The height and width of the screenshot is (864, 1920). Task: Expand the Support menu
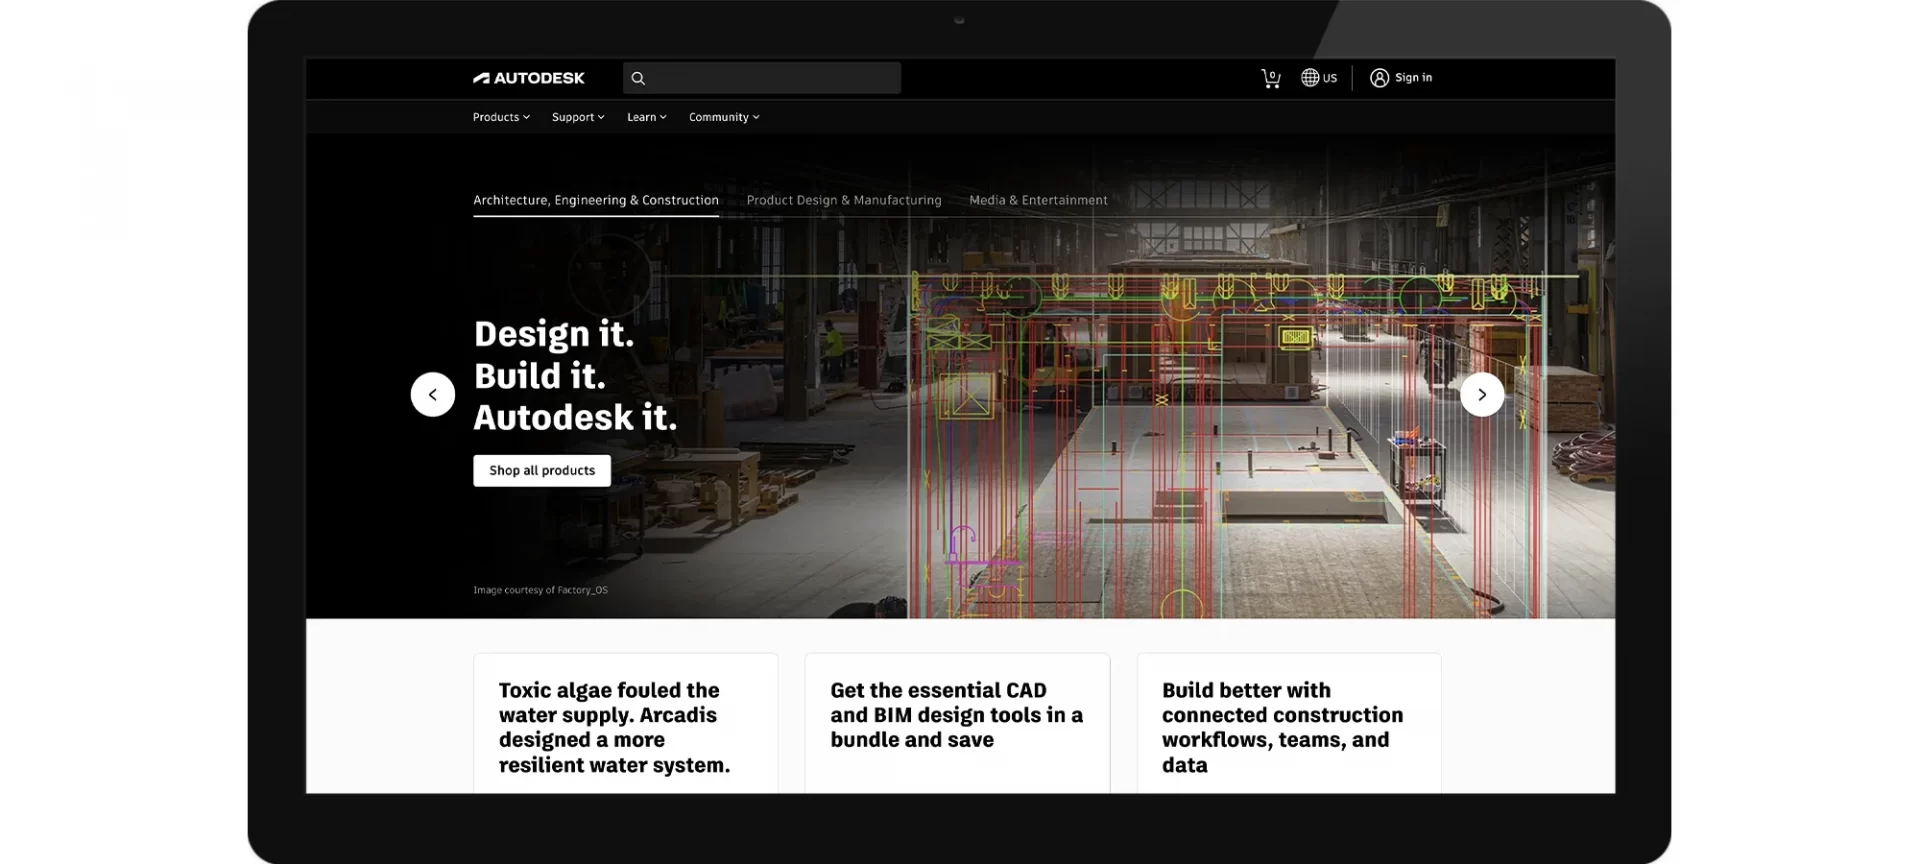578,117
